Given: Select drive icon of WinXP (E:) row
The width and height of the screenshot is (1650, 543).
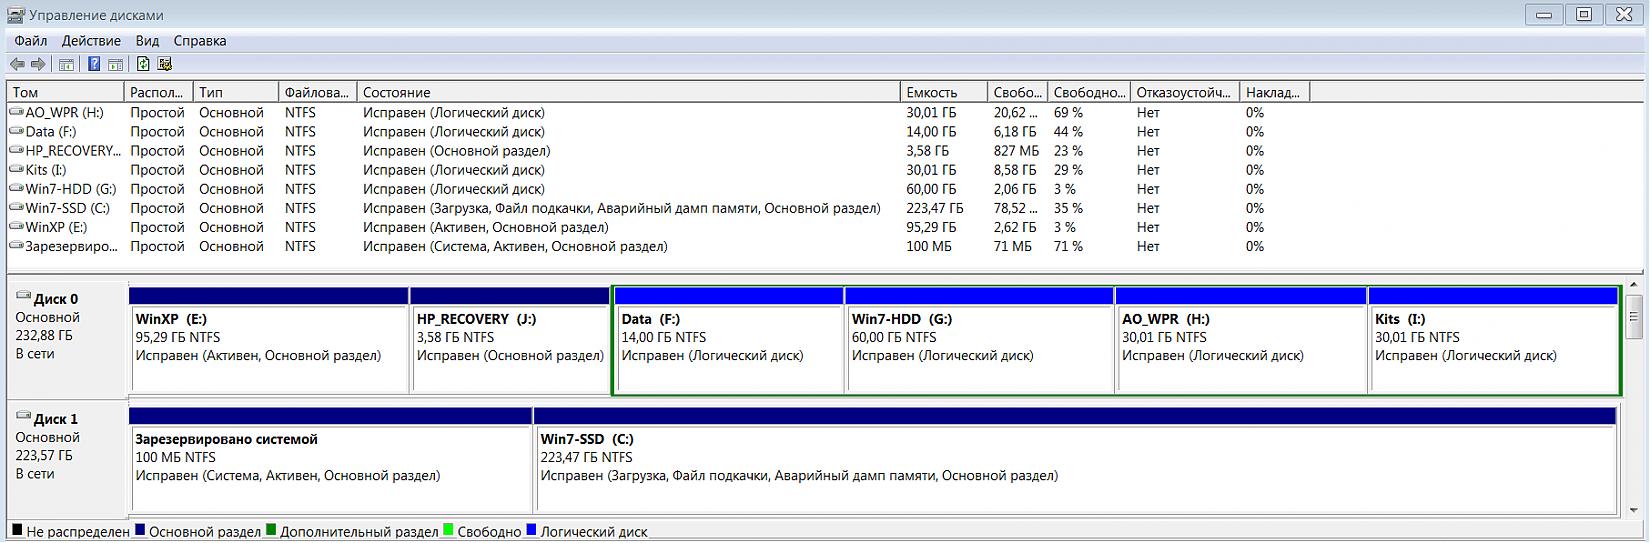Looking at the screenshot, I should click(16, 227).
